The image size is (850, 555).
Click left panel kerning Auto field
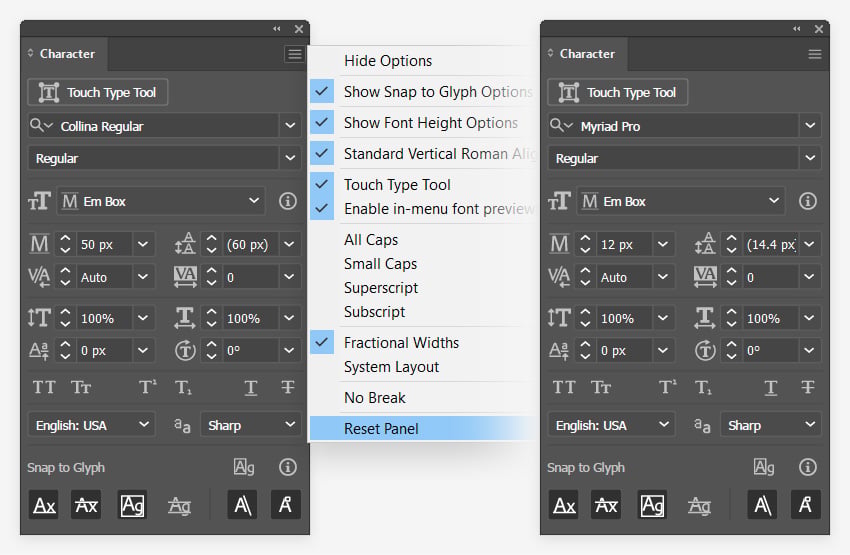point(104,277)
